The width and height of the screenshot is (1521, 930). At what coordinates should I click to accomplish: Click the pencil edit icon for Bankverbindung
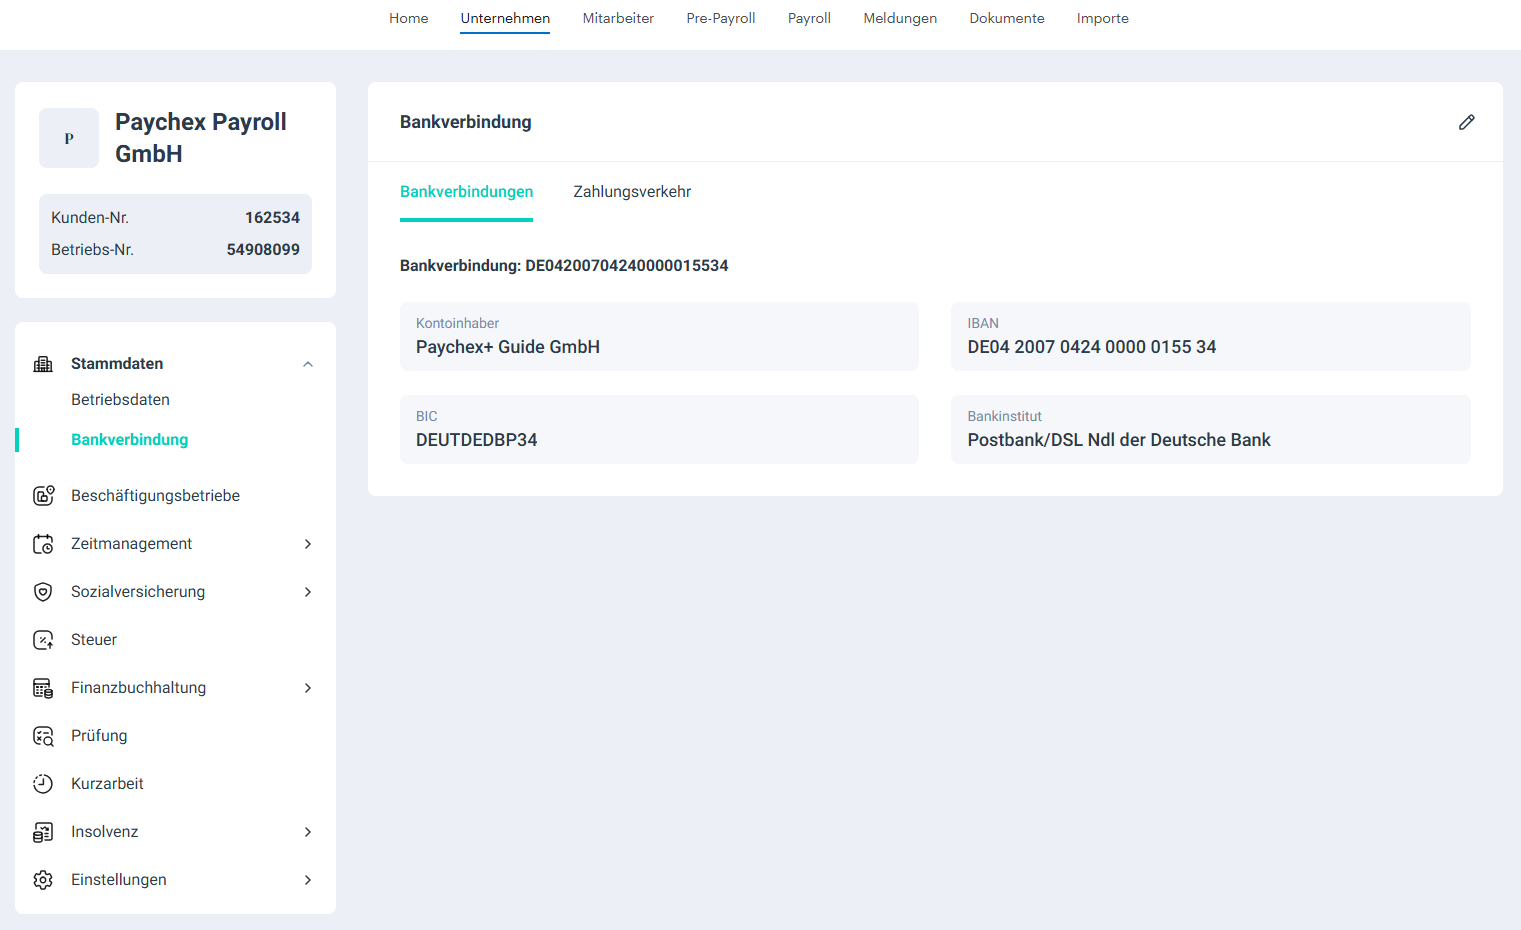pos(1466,122)
